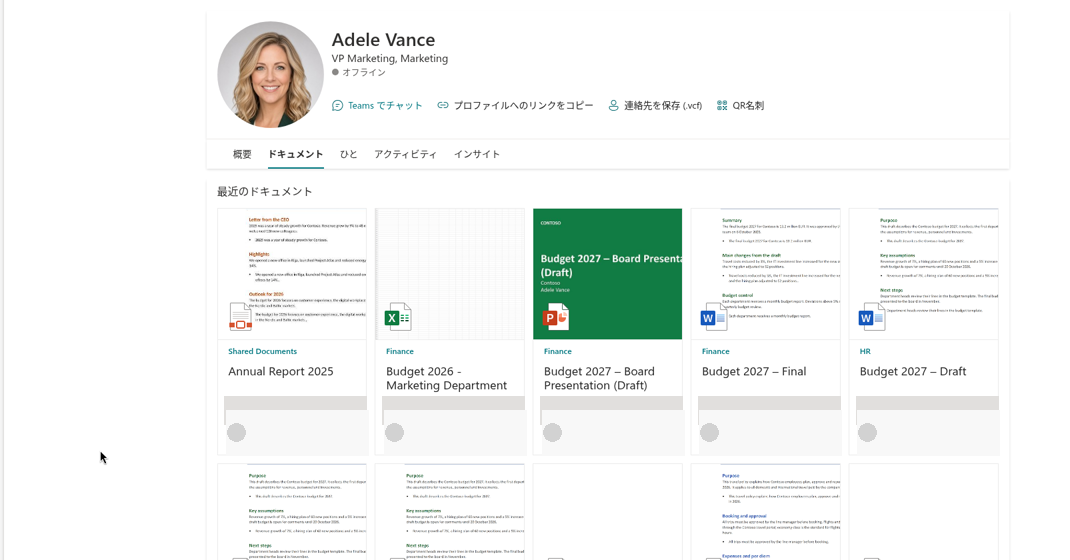
Task: Click the author avatar on Board Presentation card
Action: (x=552, y=432)
